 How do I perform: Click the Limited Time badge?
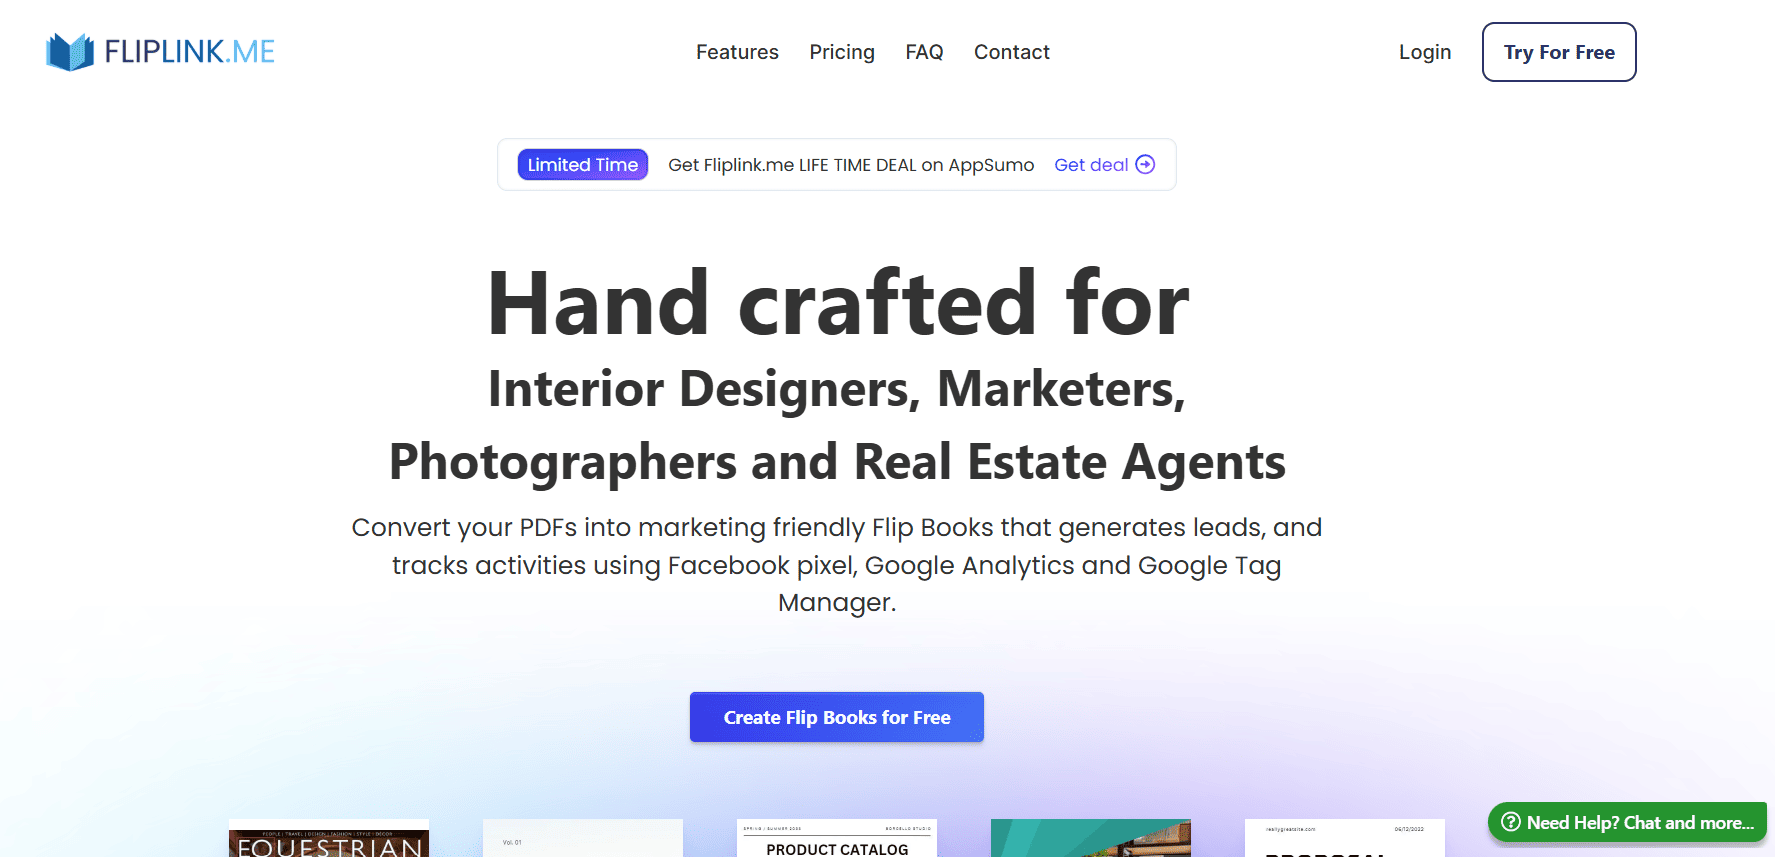[x=583, y=165]
